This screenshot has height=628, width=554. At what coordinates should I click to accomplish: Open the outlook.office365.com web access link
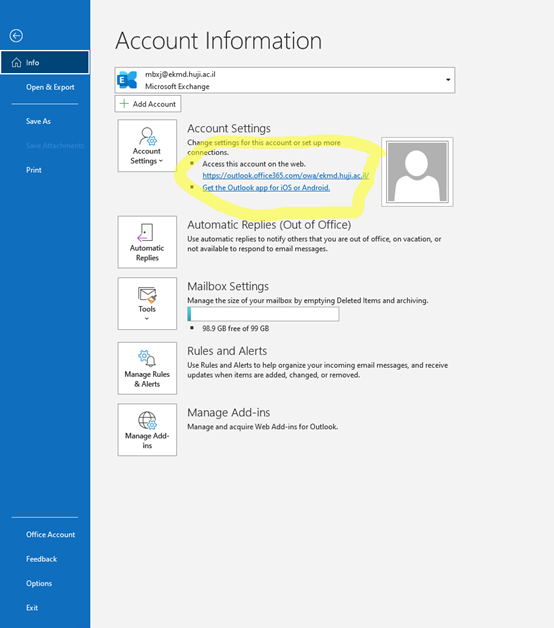285,175
